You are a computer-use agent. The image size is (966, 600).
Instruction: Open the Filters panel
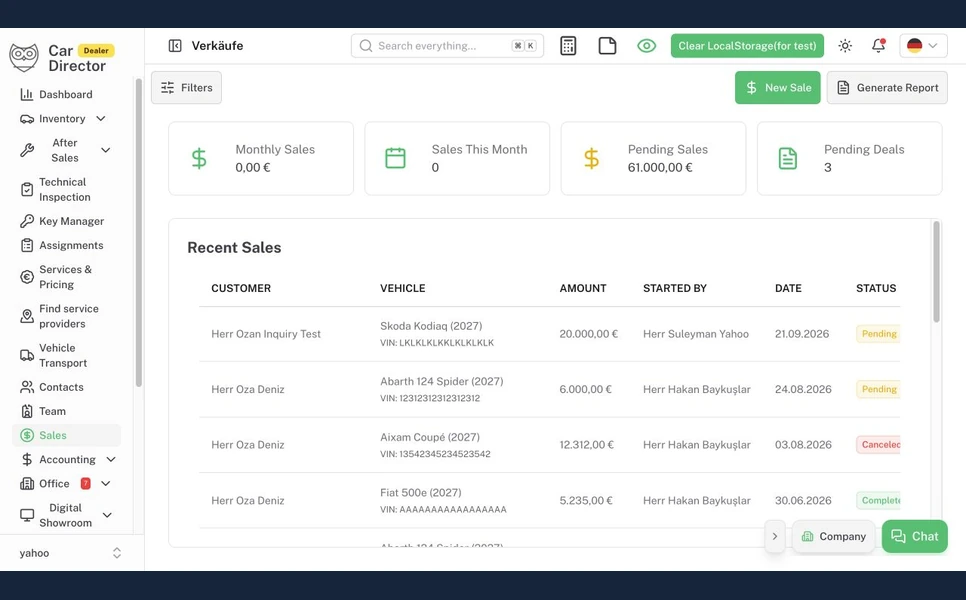click(186, 87)
